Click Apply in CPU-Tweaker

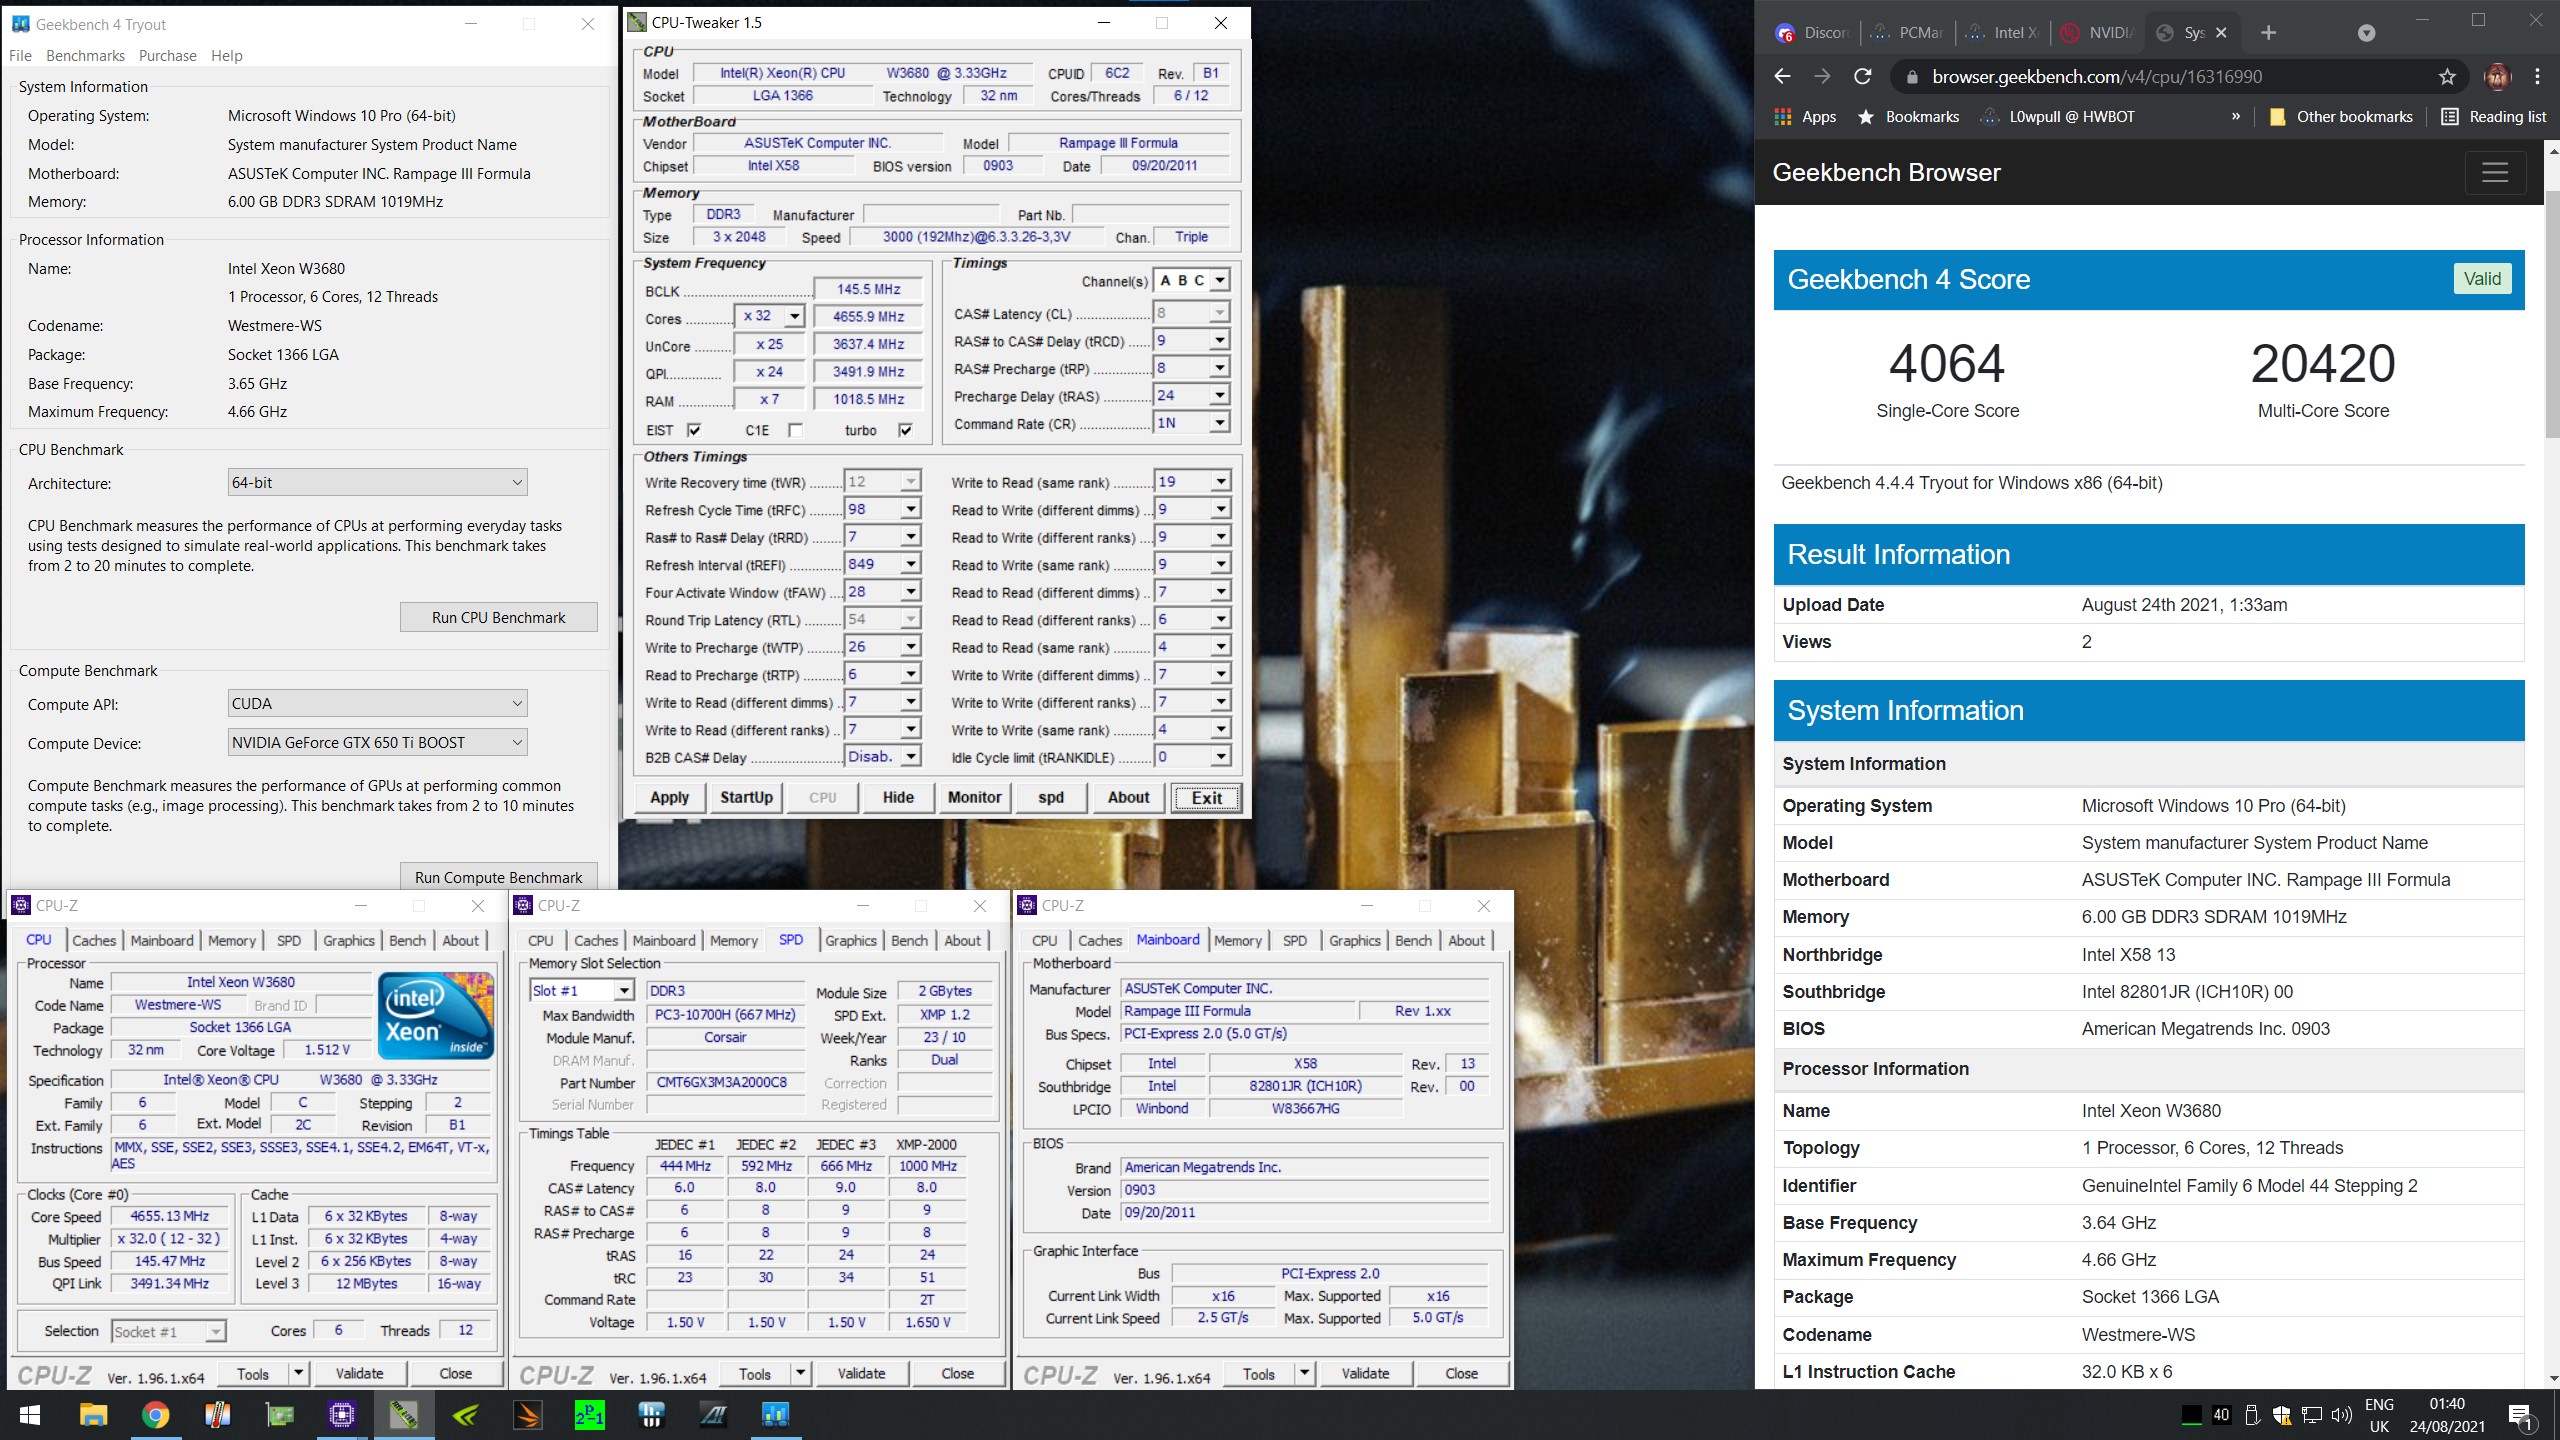[670, 797]
